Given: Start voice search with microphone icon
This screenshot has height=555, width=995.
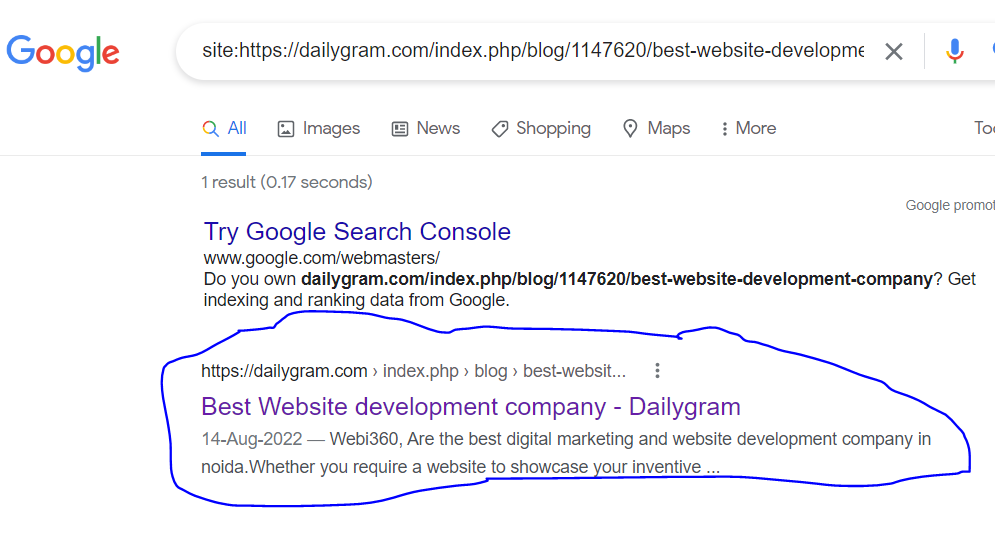Looking at the screenshot, I should click(x=954, y=51).
